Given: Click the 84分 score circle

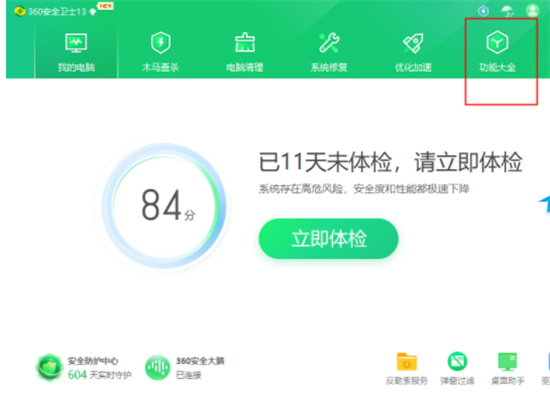Looking at the screenshot, I should click(x=164, y=206).
